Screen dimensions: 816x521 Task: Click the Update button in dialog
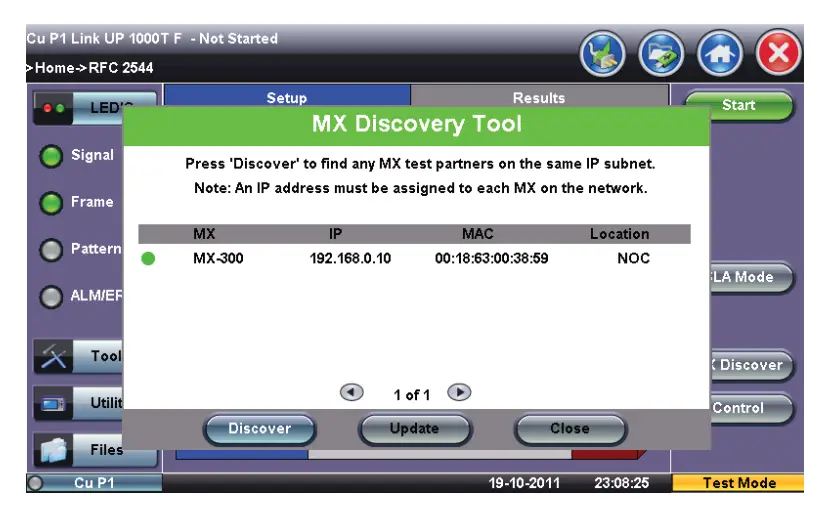point(414,429)
